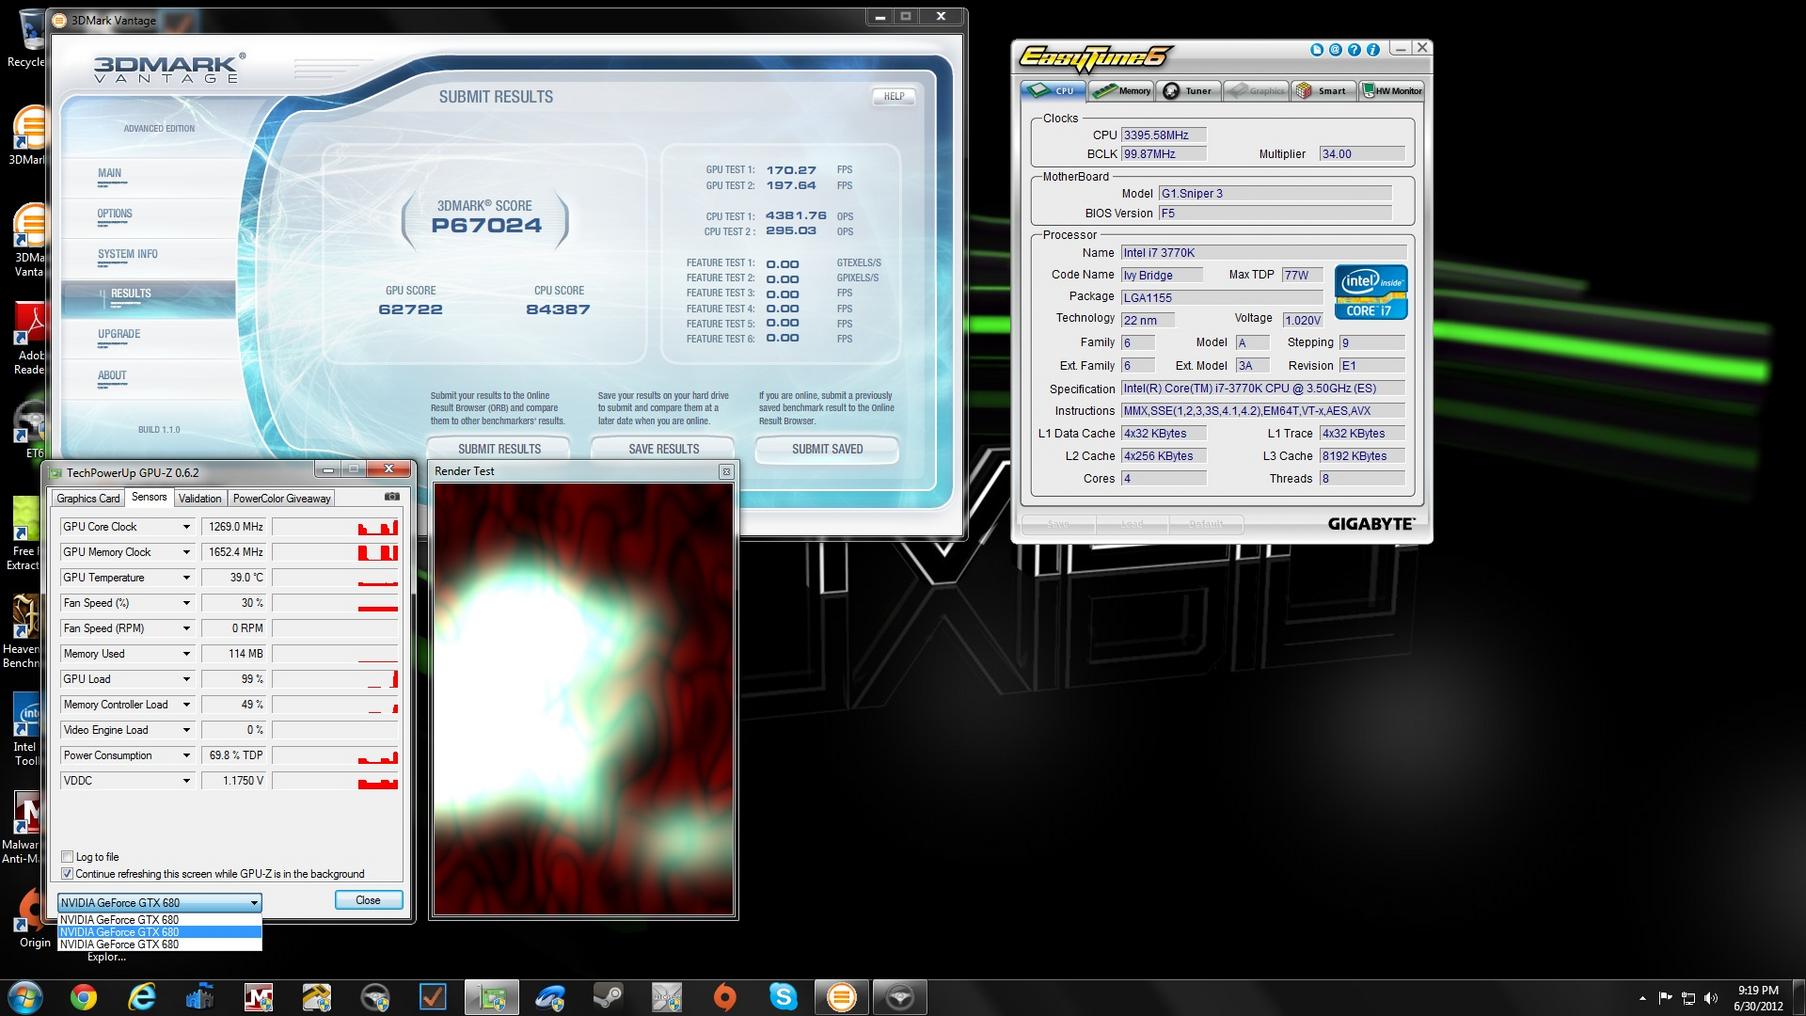Open 3DMark Vantage Help button
This screenshot has width=1806, height=1016.
[x=893, y=96]
